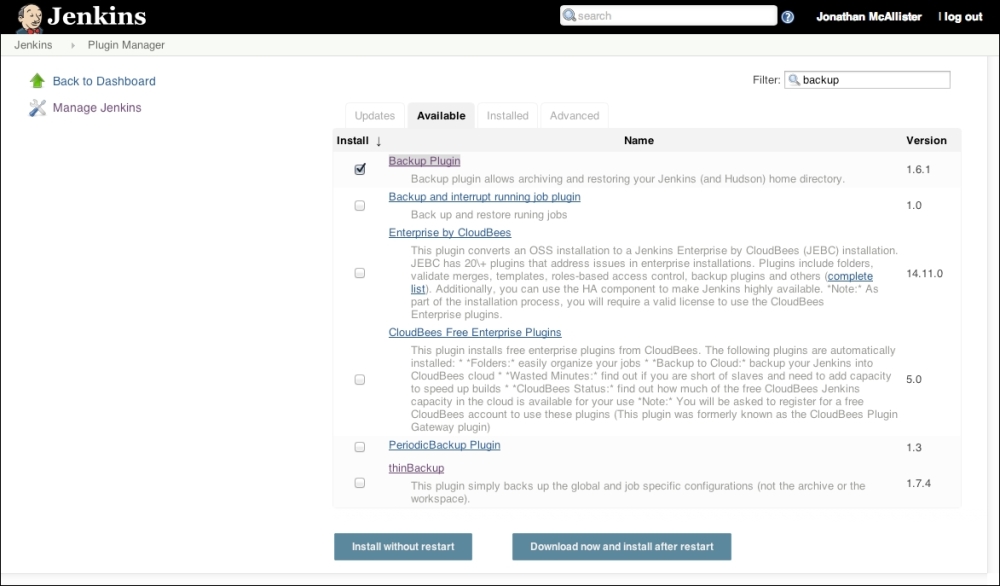Click the Jenkins butler logo icon

(x=29, y=18)
